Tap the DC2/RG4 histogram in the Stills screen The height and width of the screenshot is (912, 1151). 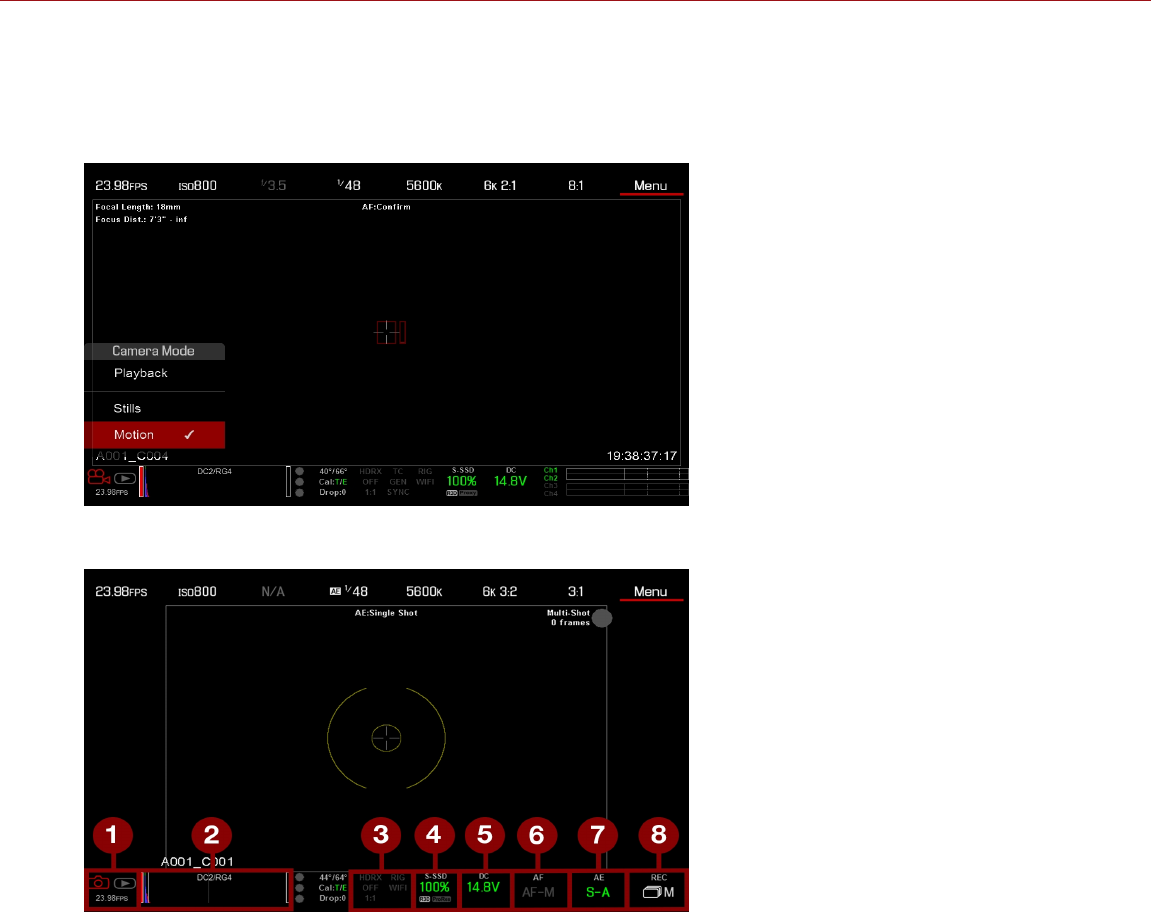coord(214,888)
